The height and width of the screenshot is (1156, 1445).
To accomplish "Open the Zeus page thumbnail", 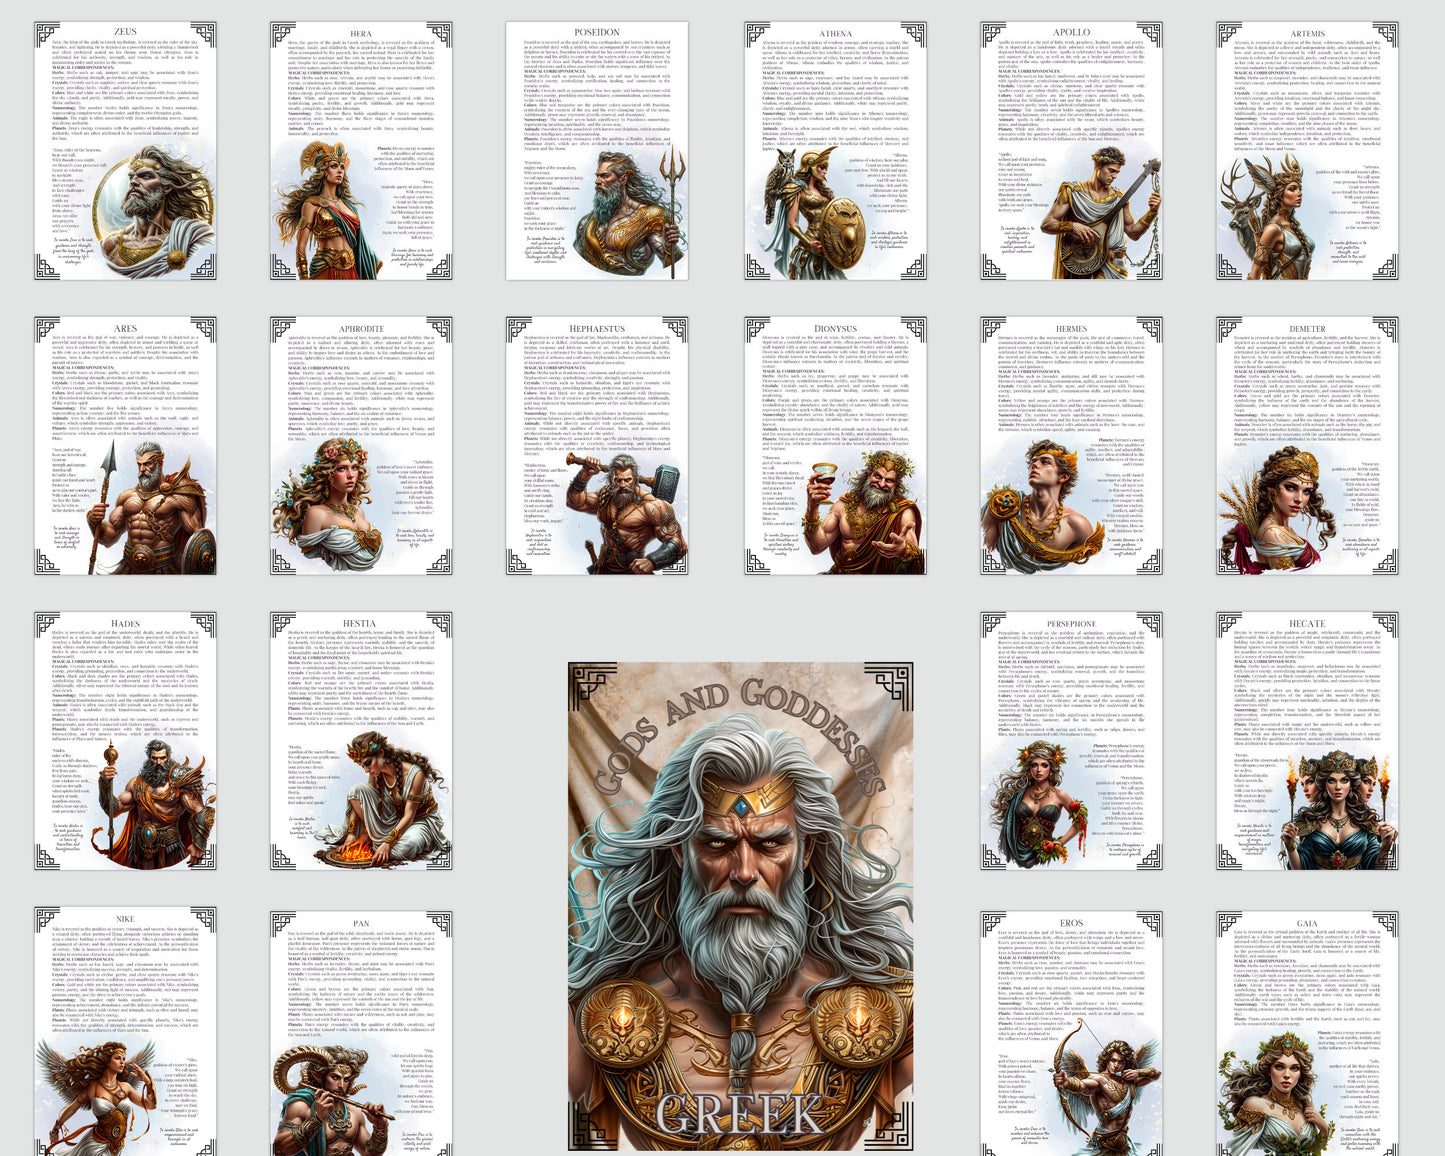I will pyautogui.click(x=125, y=150).
